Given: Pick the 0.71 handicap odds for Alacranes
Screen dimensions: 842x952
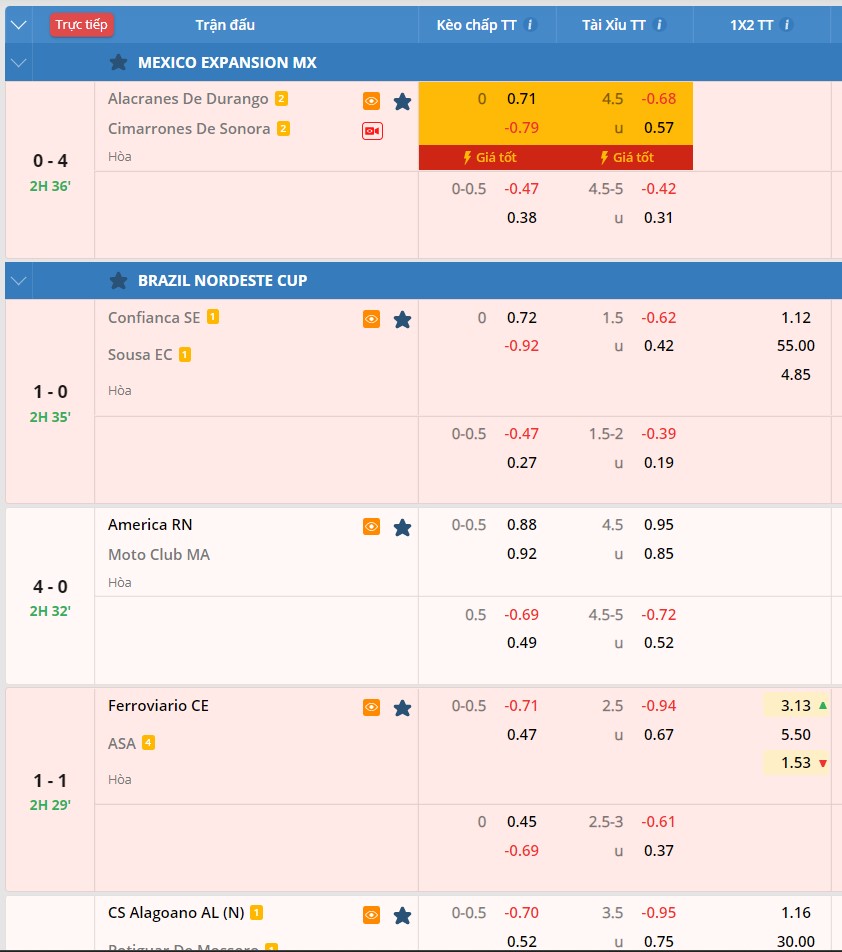Looking at the screenshot, I should [x=521, y=98].
